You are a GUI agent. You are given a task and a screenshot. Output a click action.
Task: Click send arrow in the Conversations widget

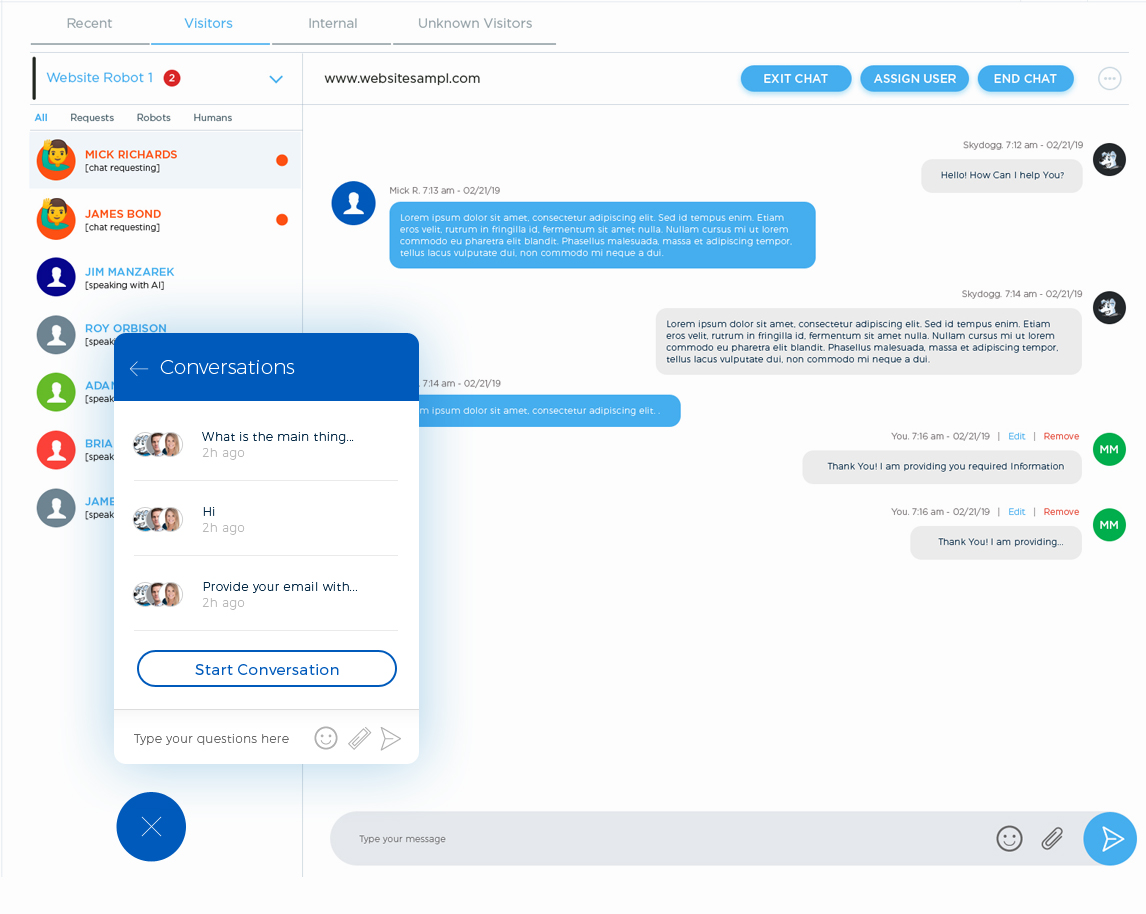[390, 739]
